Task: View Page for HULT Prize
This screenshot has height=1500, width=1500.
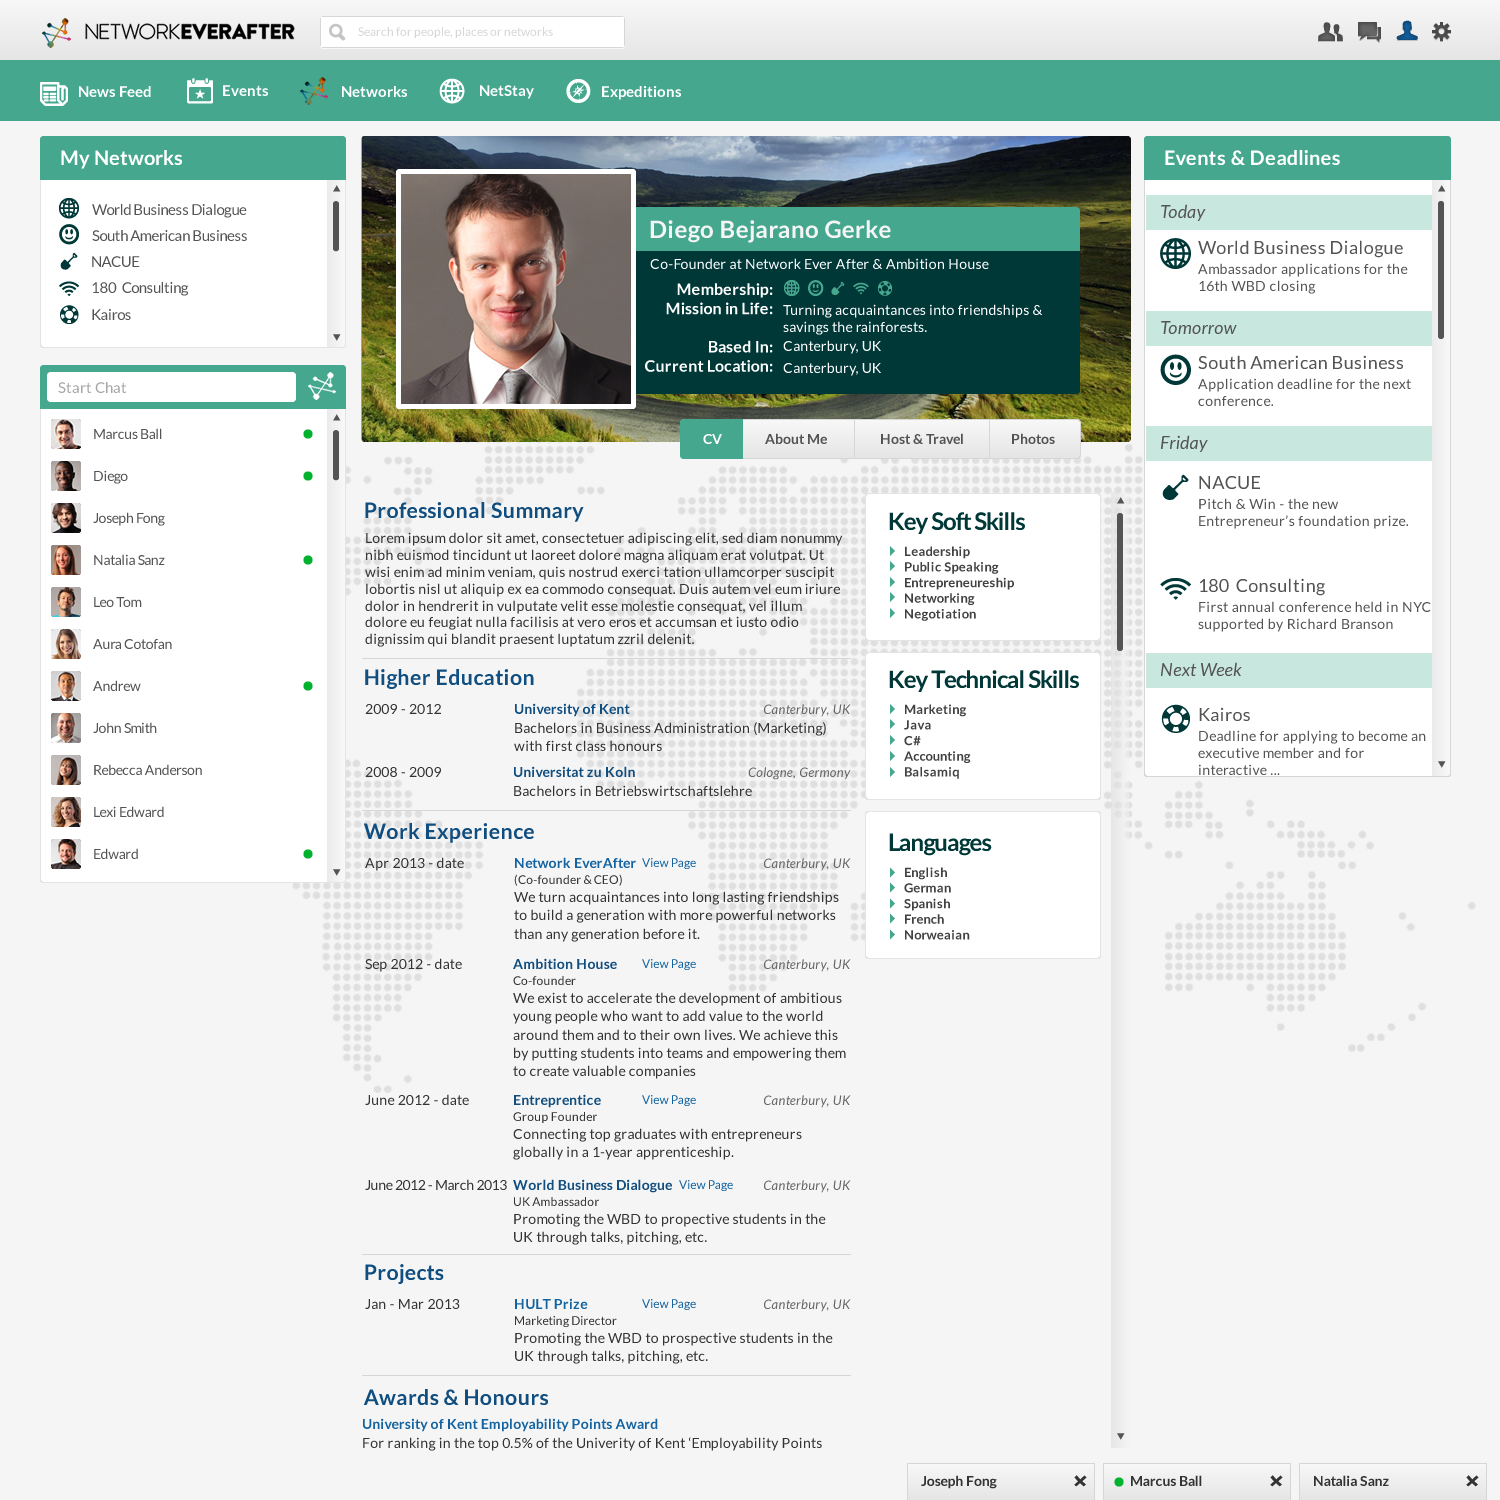Action: pyautogui.click(x=669, y=1304)
